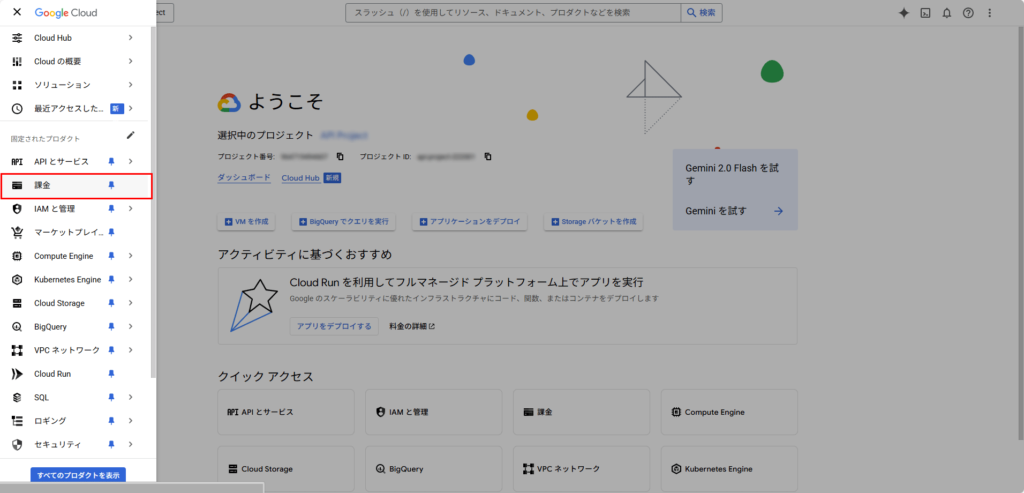This screenshot has height=493, width=1024.
Task: Click the Google Cloud logo
Action: 66,12
